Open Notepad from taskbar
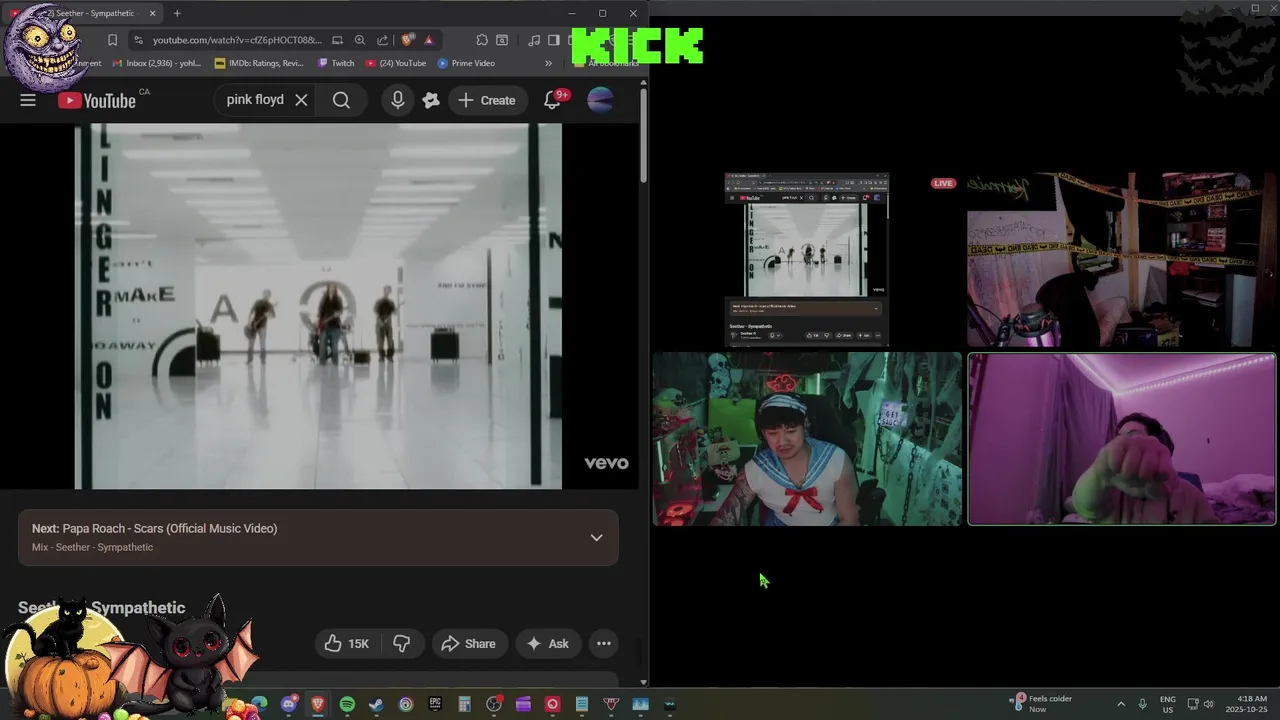 click(x=582, y=704)
